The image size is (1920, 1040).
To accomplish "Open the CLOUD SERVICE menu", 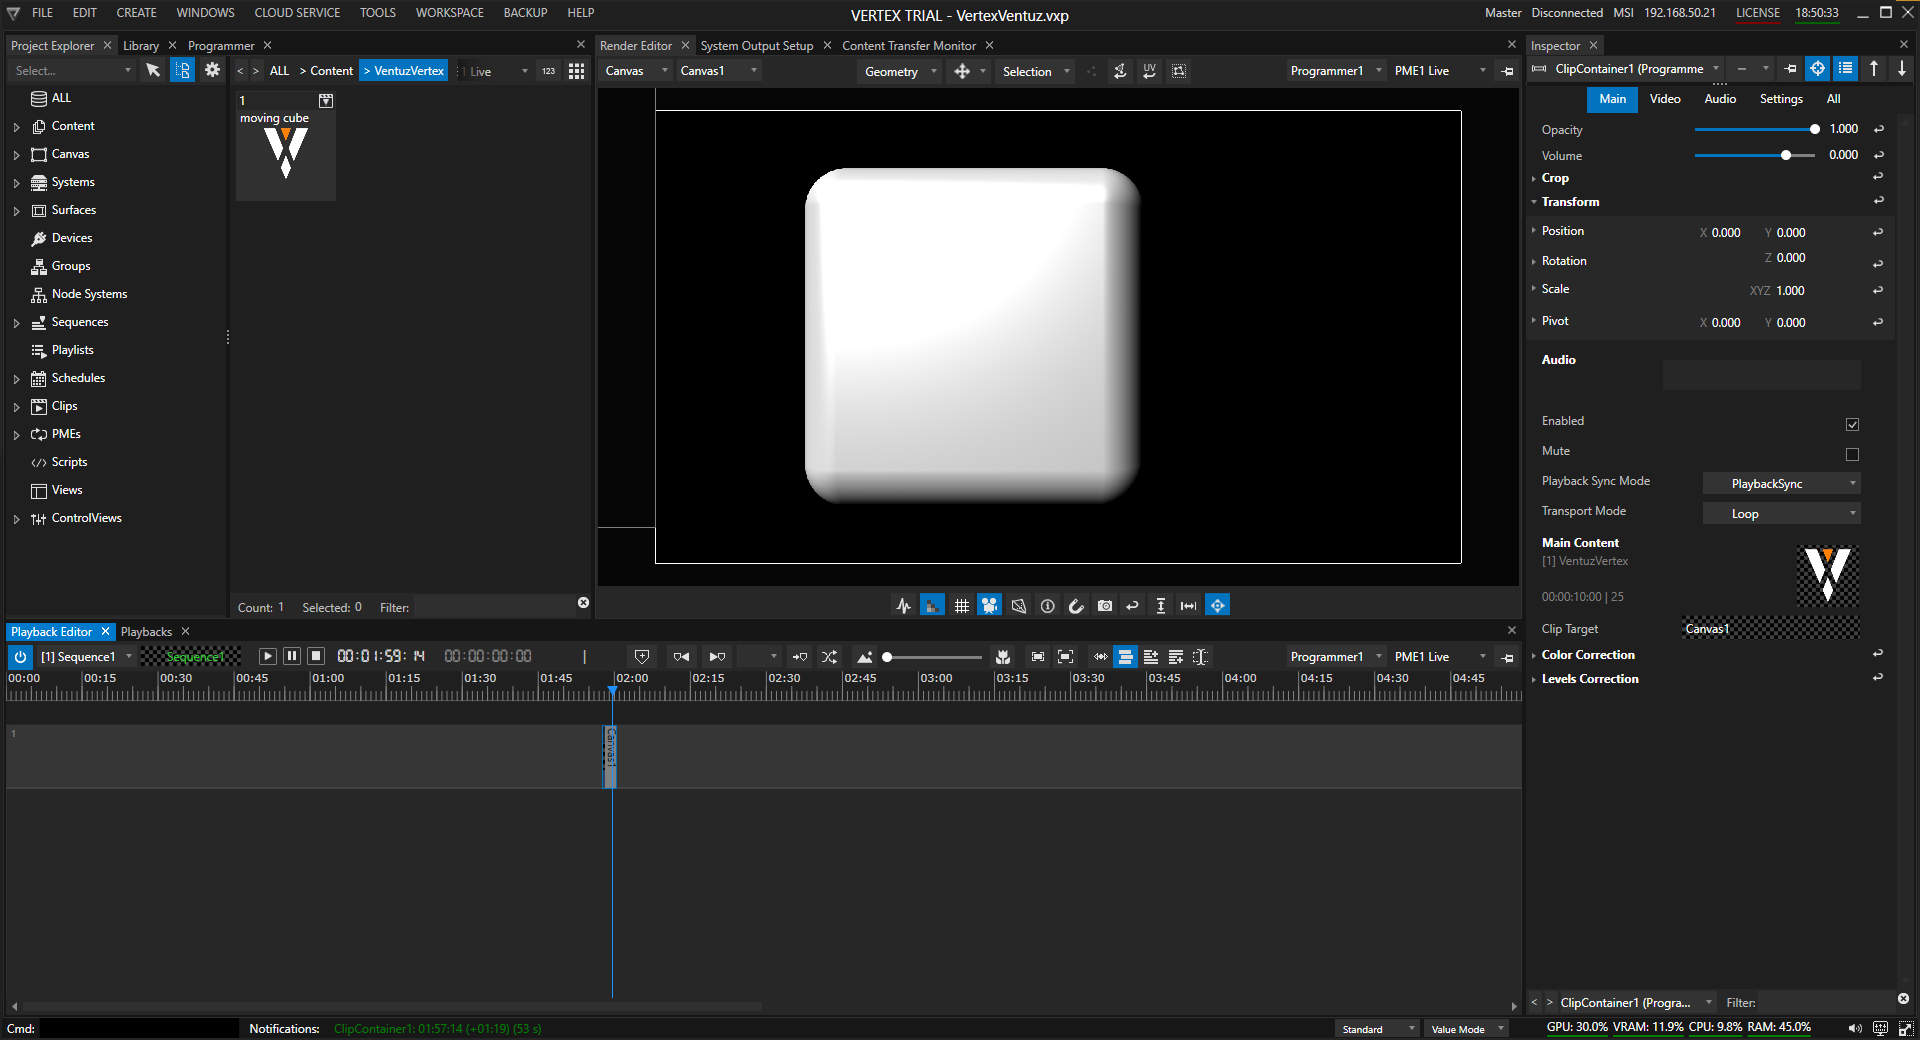I will tap(297, 13).
